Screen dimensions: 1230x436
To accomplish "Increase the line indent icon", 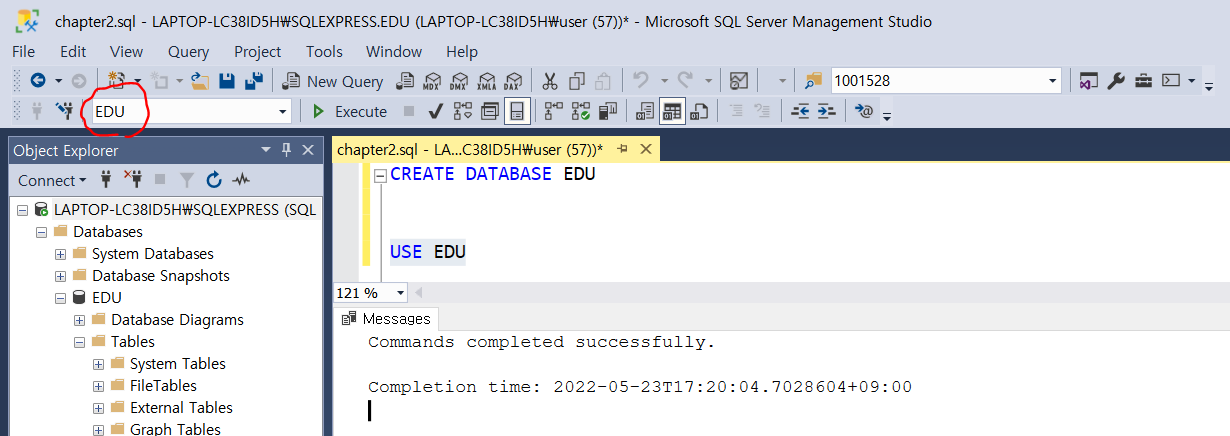I will pyautogui.click(x=826, y=111).
